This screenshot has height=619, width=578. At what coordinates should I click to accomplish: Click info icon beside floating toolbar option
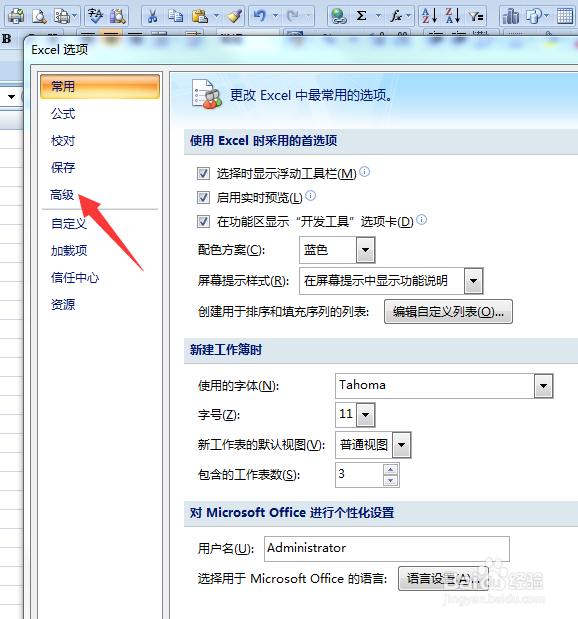pyautogui.click(x=365, y=171)
